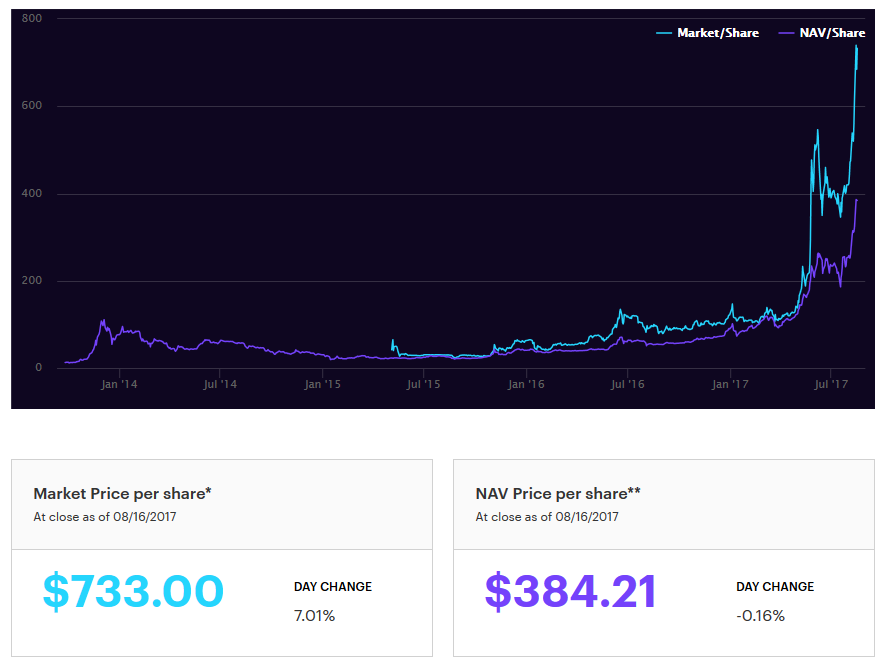Viewport: 886px width, 669px height.
Task: Click the Jul '17 x-axis label
Action: point(832,384)
